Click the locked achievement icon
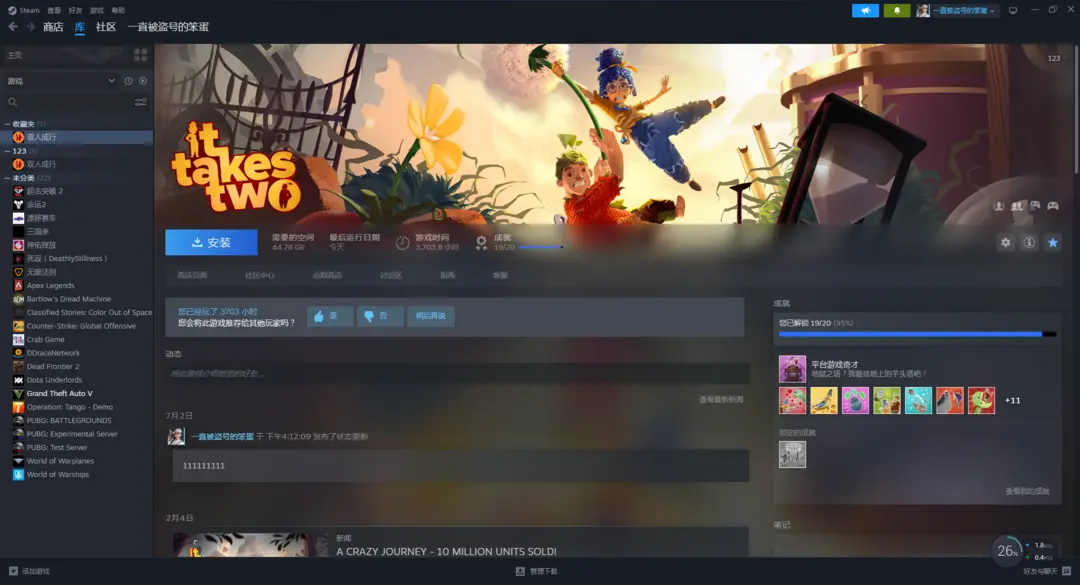The image size is (1080, 585). pos(792,455)
